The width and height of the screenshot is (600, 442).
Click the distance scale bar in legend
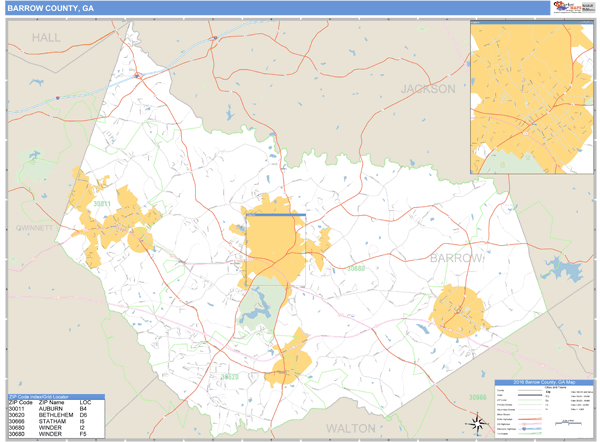[x=568, y=422]
